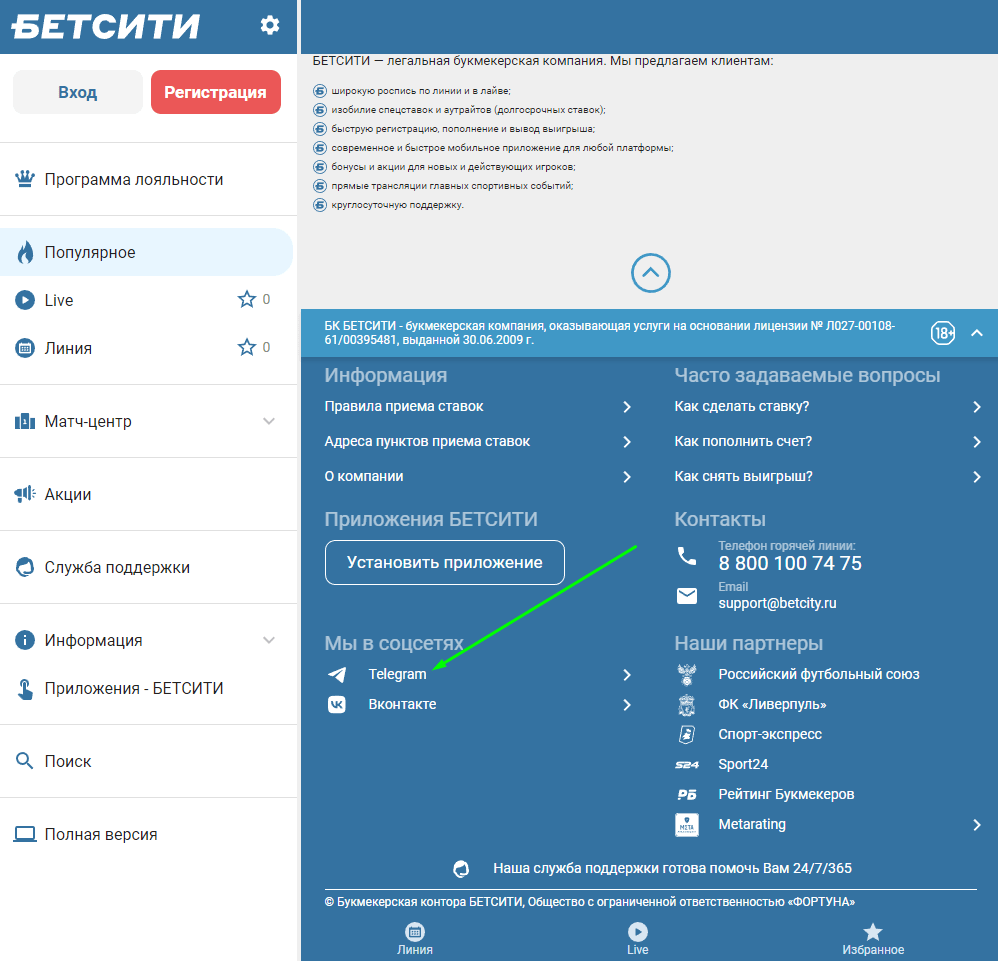The width and height of the screenshot is (998, 961).
Task: Click the Установить приложение button
Action: 445,563
